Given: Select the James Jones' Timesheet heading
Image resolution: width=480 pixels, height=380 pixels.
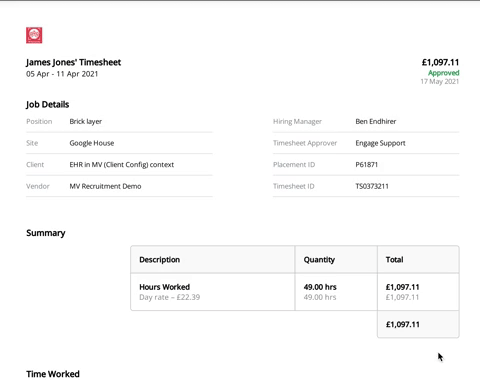Looking at the screenshot, I should 73,62.
